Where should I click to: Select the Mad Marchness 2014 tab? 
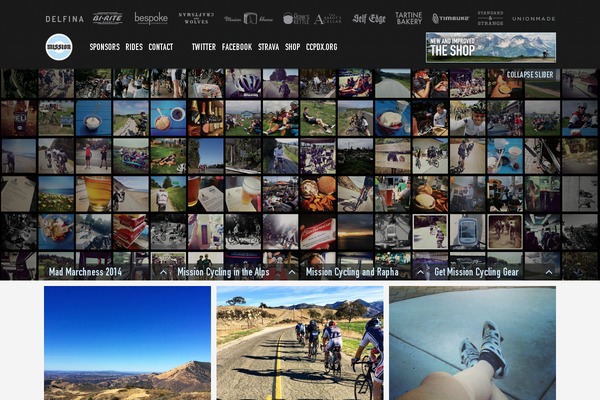[x=85, y=272]
